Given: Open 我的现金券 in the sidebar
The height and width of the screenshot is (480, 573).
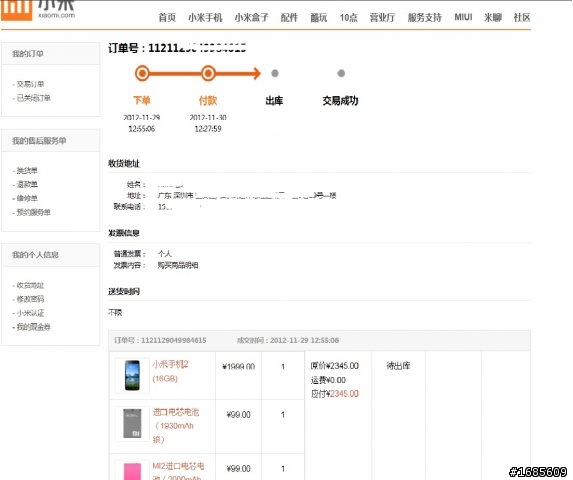Looking at the screenshot, I should pos(33,327).
